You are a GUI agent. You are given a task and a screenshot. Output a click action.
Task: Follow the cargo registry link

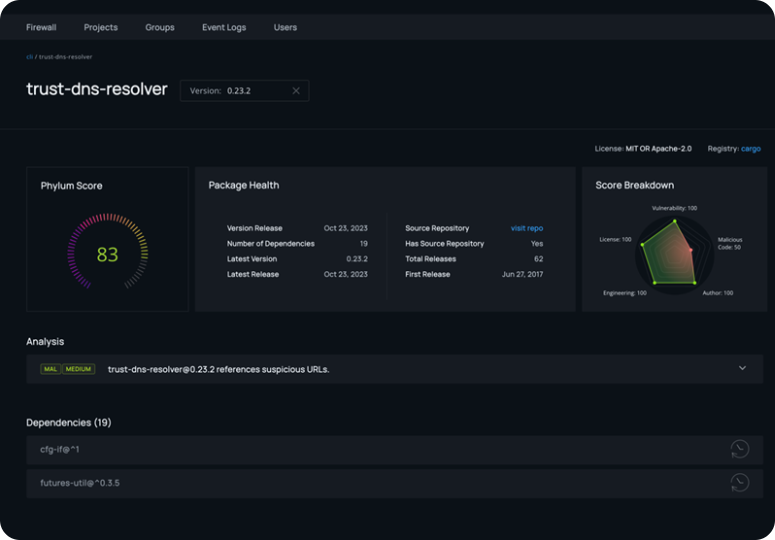click(750, 149)
